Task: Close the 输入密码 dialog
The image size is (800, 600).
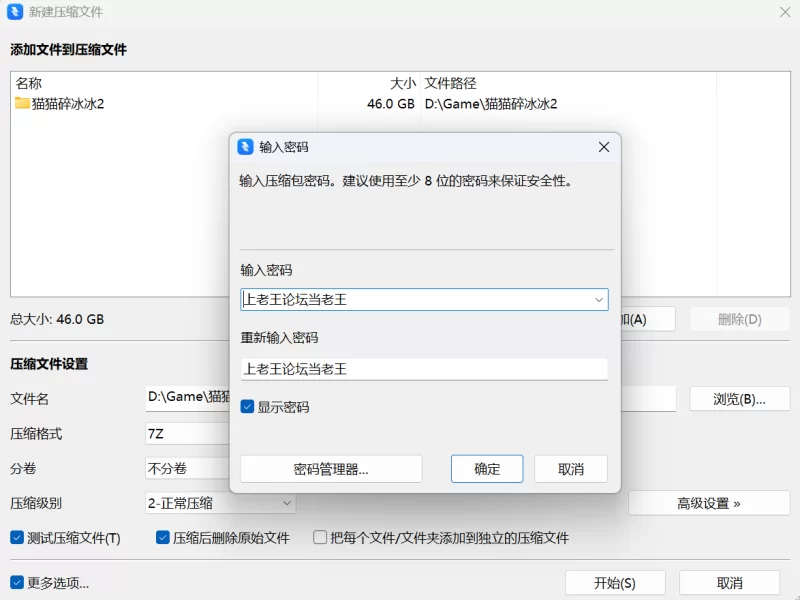Action: click(x=604, y=147)
